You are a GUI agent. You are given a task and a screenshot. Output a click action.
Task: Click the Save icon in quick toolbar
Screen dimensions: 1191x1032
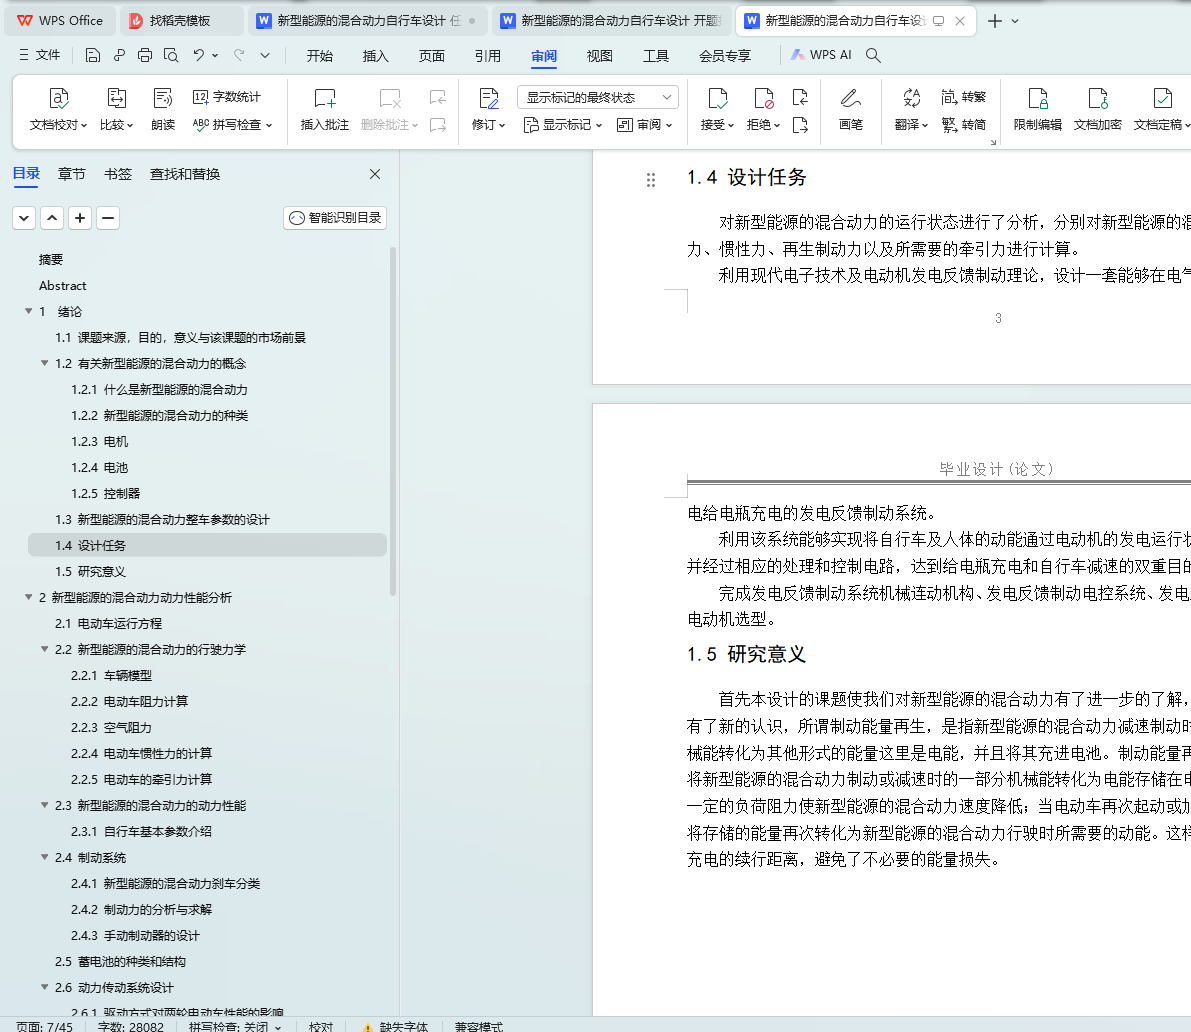pyautogui.click(x=93, y=55)
